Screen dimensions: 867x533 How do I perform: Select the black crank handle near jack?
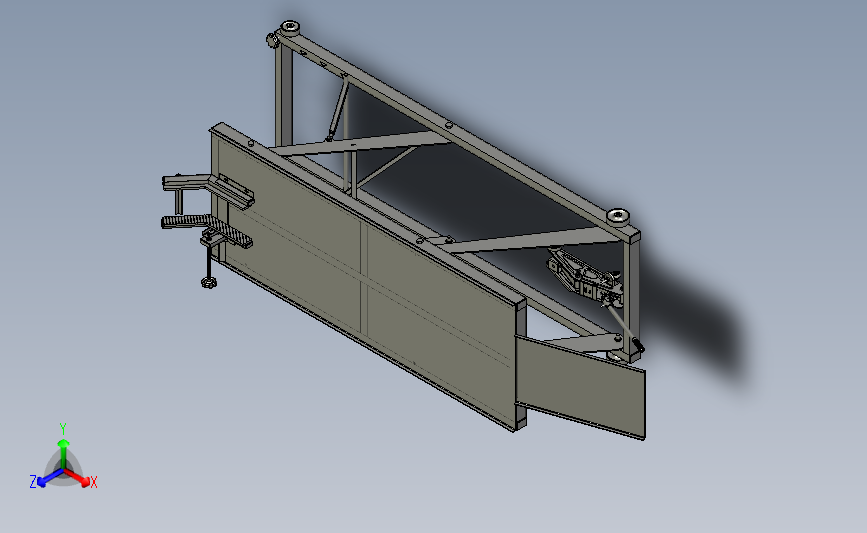tap(638, 346)
